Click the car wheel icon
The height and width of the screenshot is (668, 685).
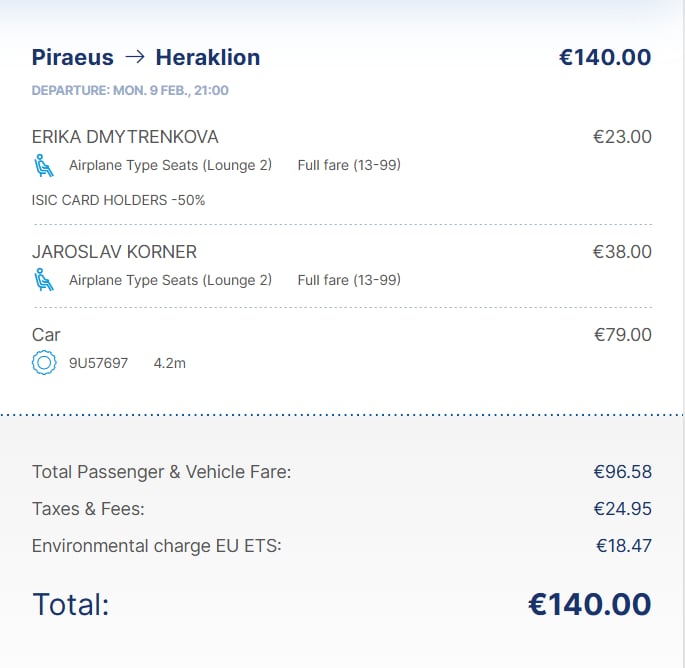(43, 363)
